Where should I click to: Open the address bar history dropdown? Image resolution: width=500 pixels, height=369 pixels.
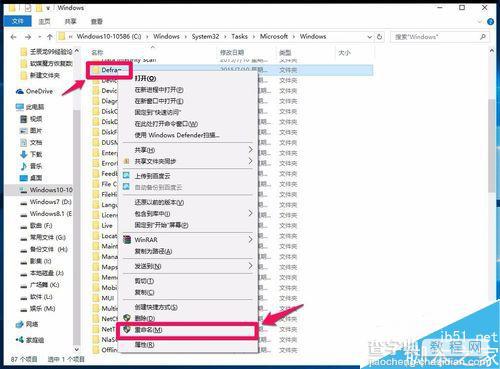[x=369, y=37]
